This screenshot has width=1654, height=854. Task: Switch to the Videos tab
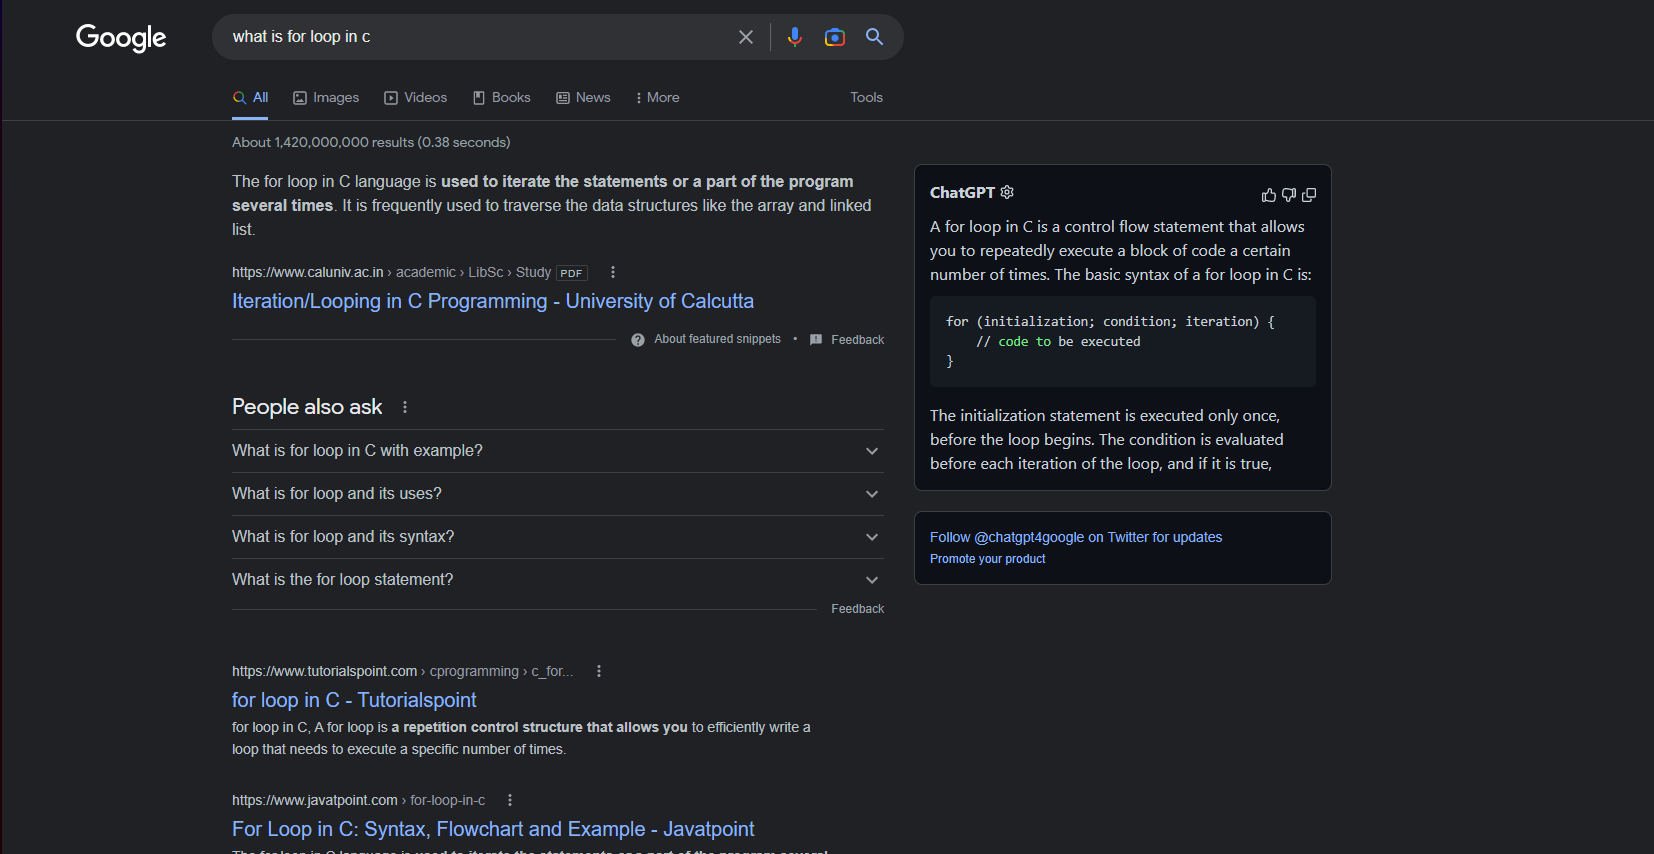click(416, 97)
